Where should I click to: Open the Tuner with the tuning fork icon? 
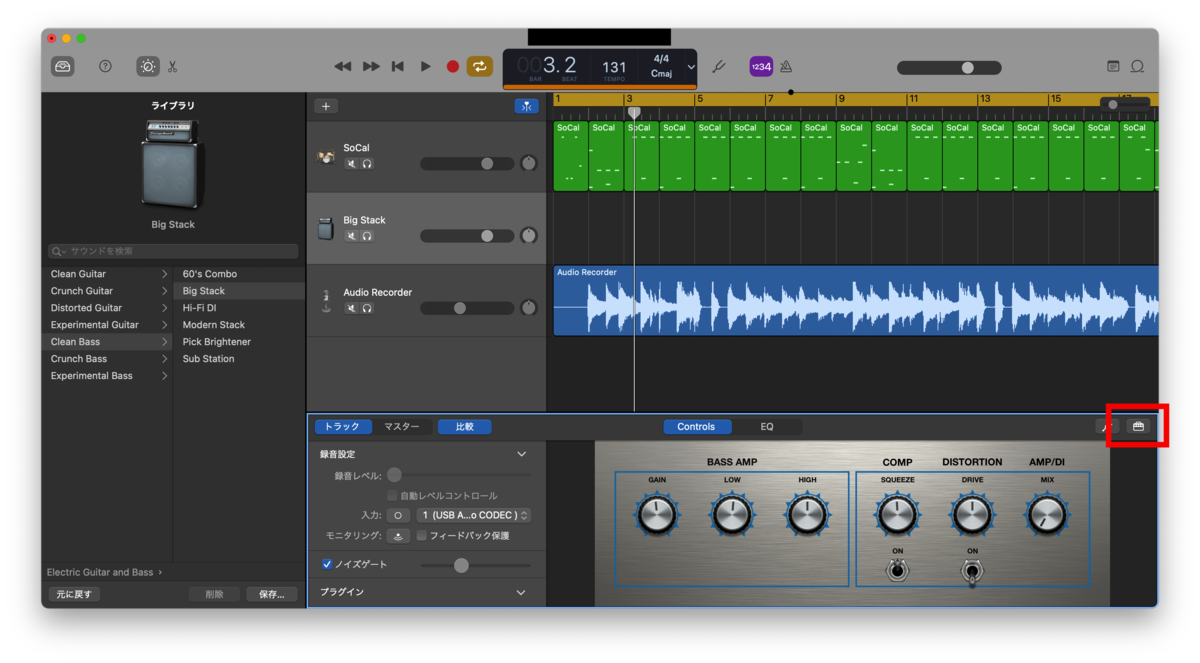click(718, 67)
